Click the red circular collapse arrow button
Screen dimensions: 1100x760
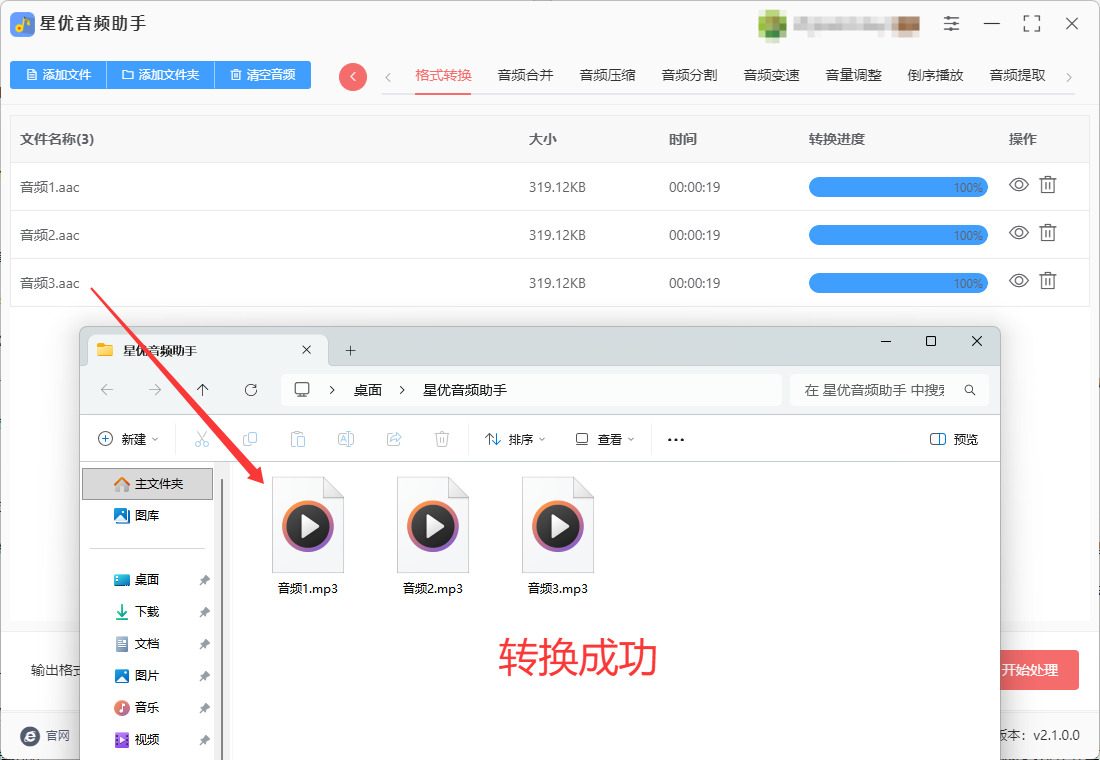click(353, 76)
